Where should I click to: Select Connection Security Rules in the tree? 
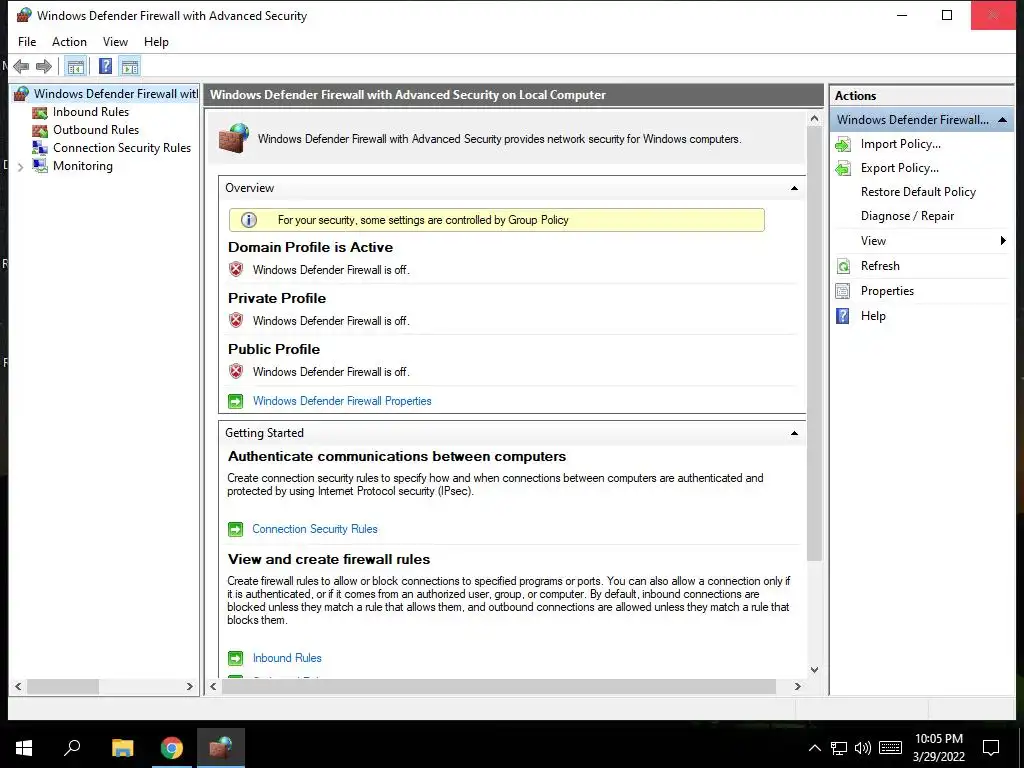point(122,148)
